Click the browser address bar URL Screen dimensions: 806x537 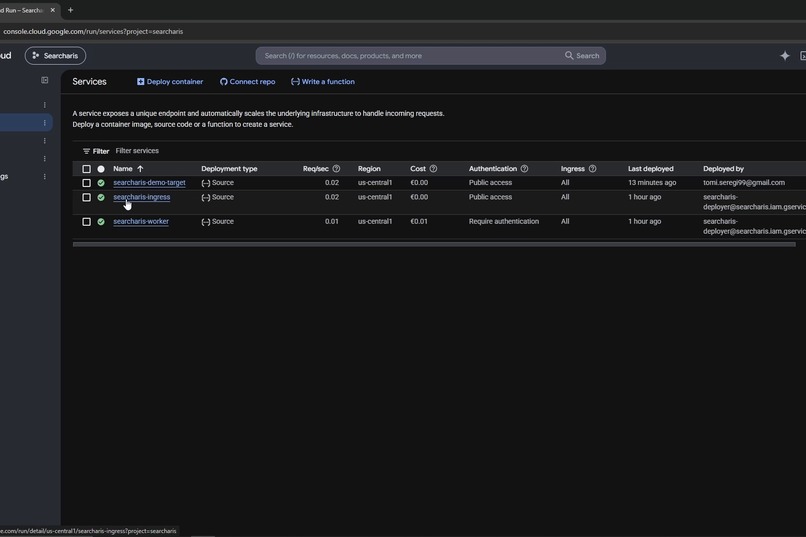click(x=93, y=31)
